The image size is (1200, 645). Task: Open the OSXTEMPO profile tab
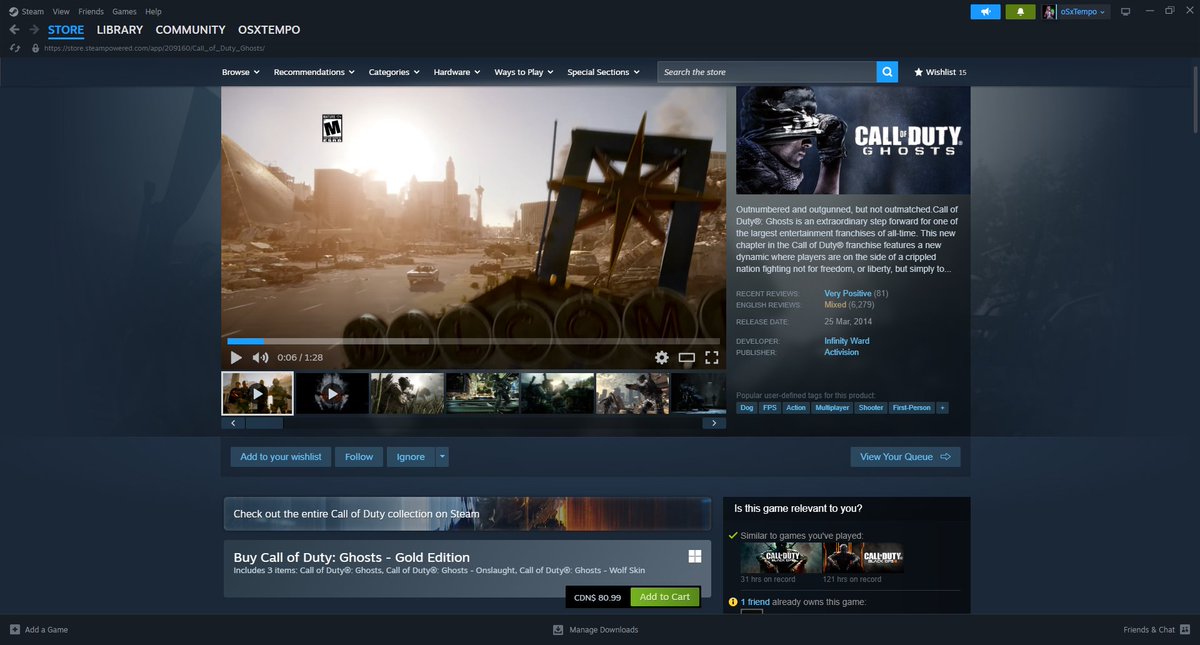coord(269,30)
